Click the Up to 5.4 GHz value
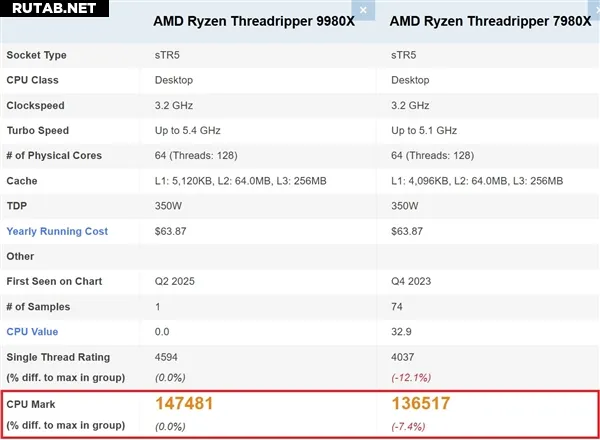This screenshot has height=440, width=600. pos(188,130)
